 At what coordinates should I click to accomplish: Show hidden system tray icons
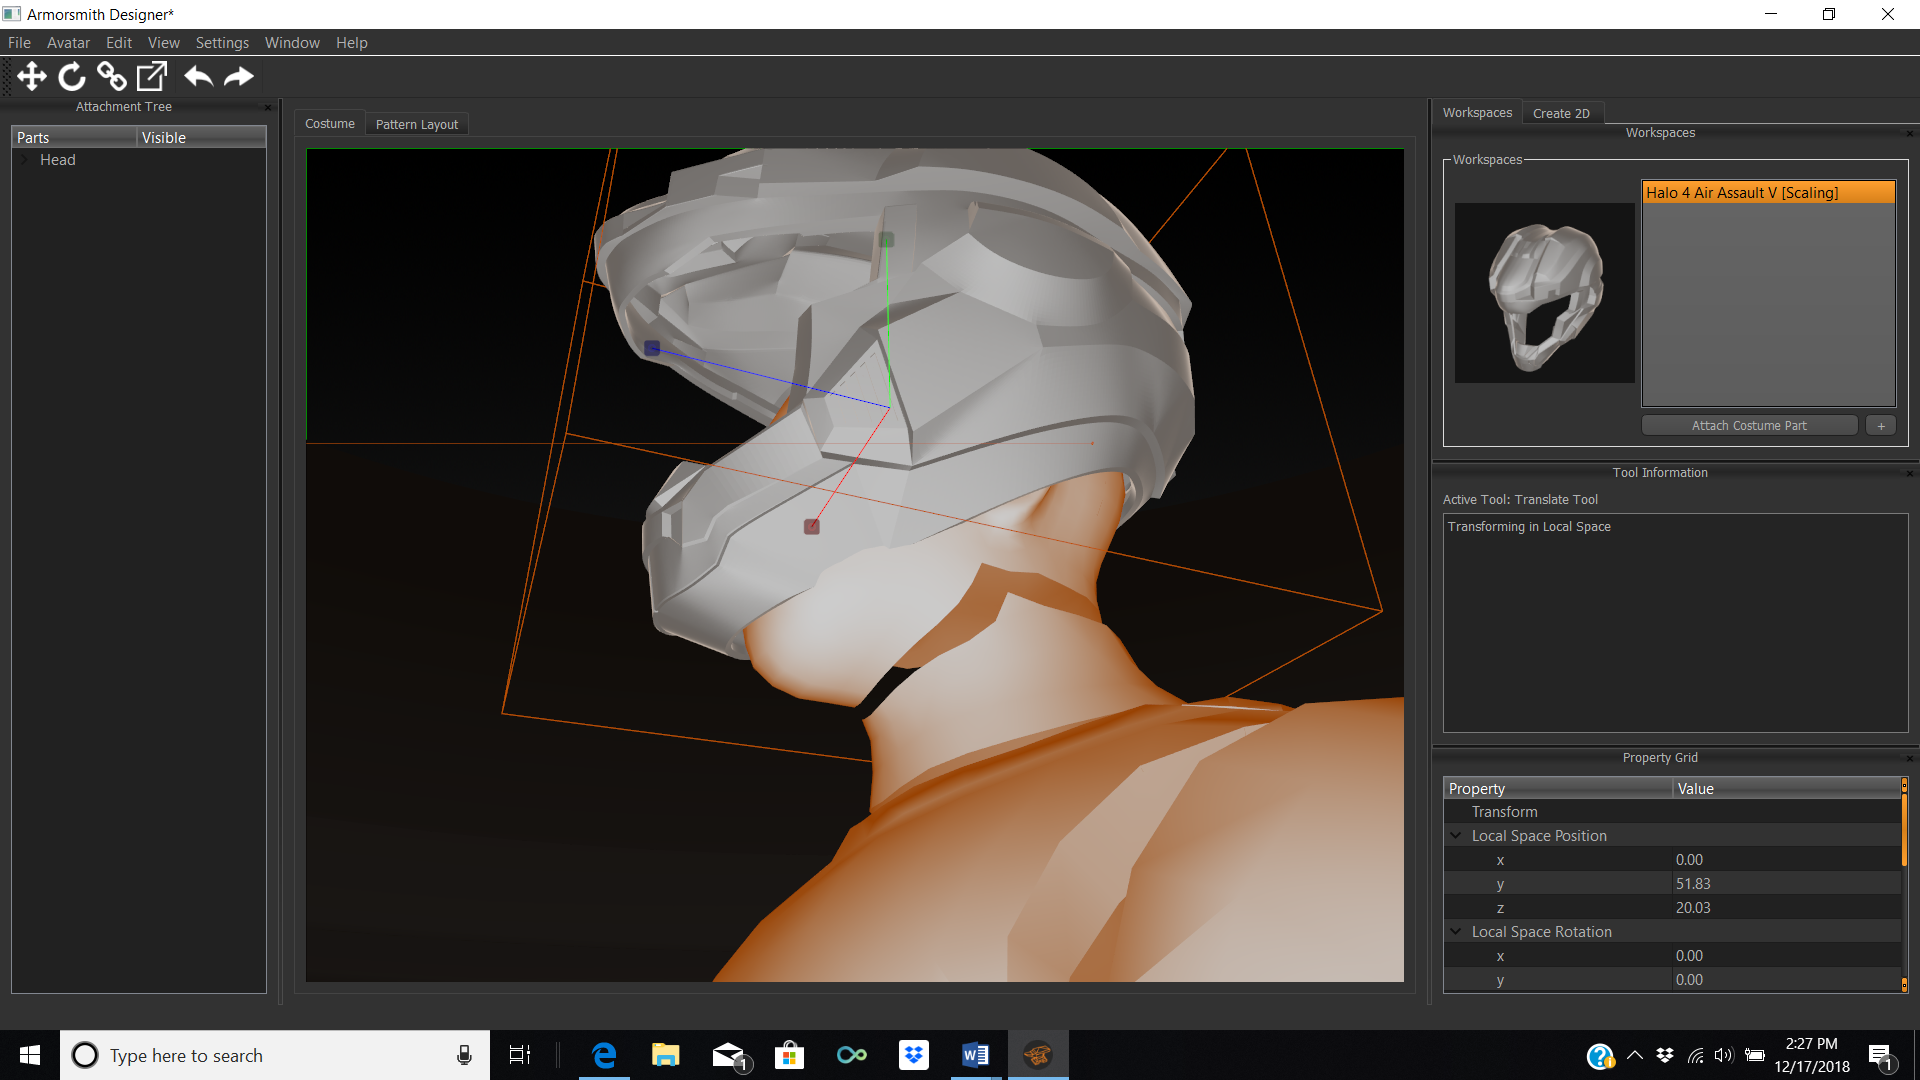(x=1635, y=1055)
